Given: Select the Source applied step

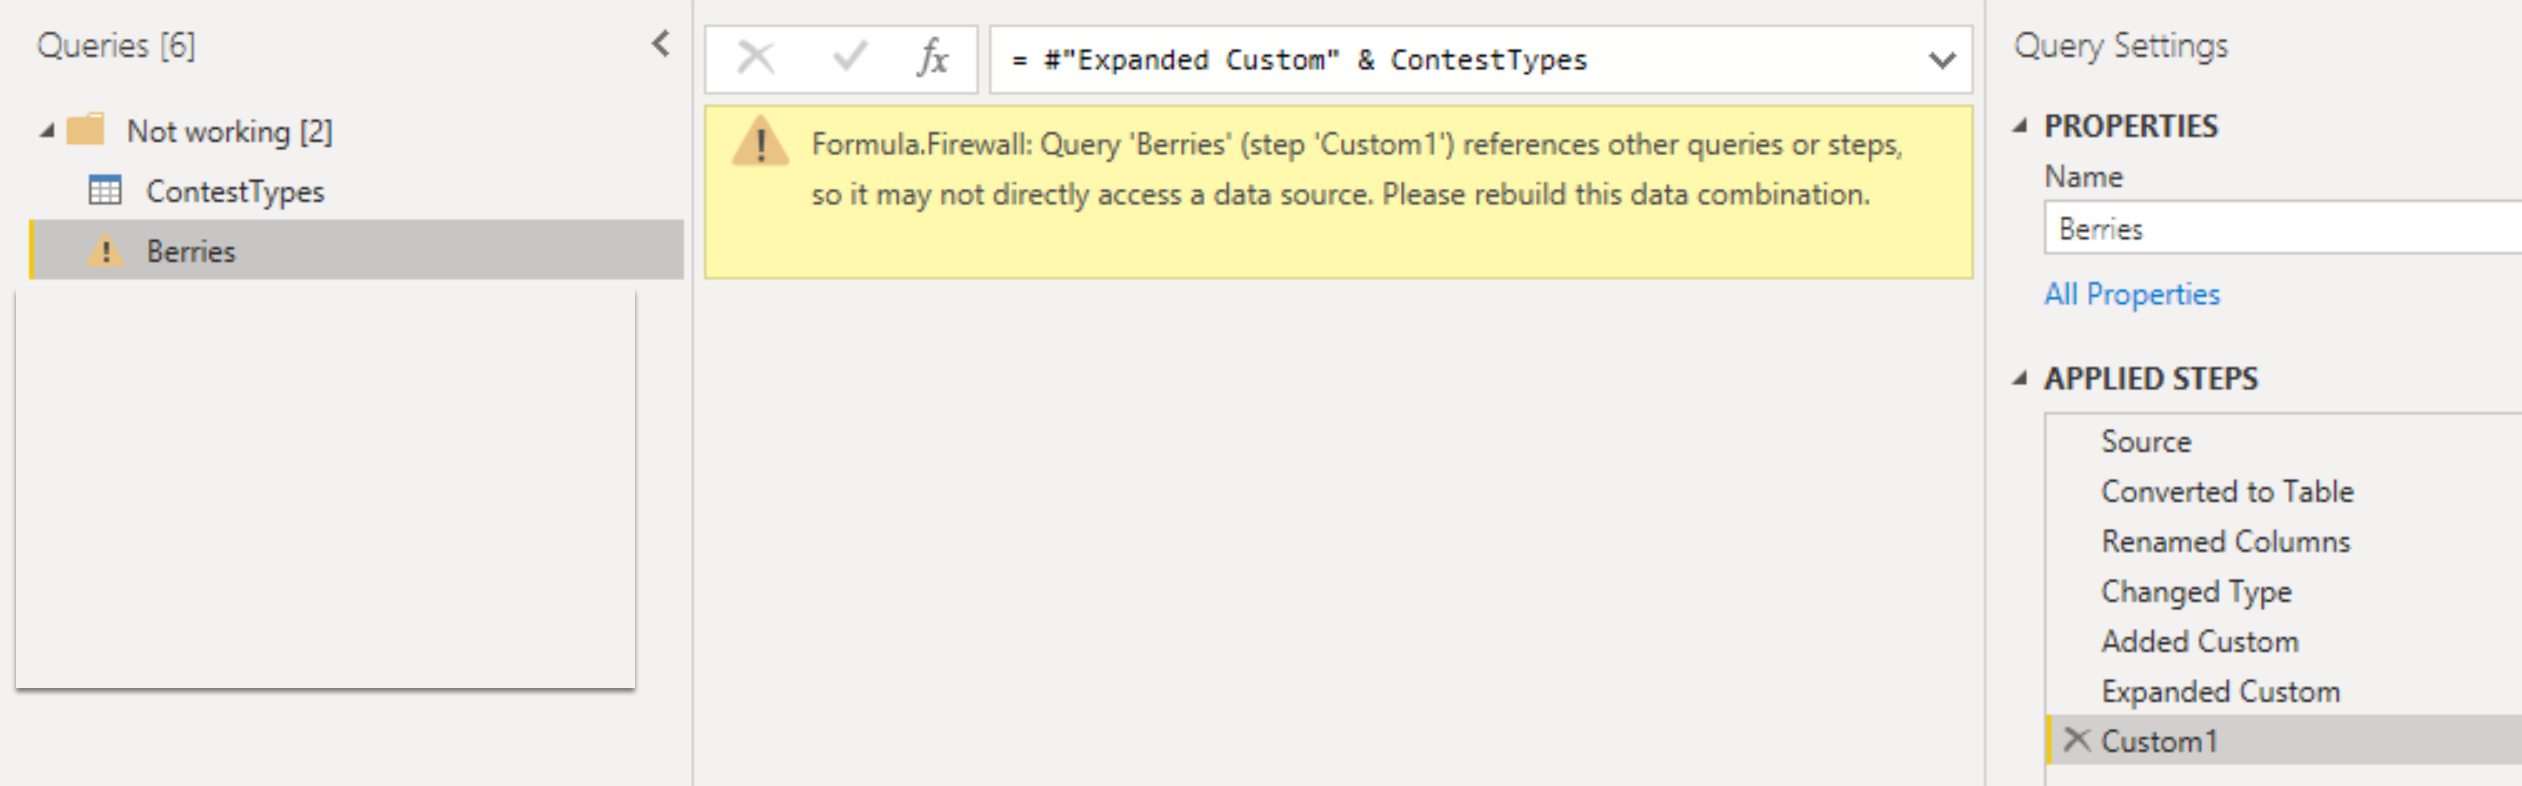Looking at the screenshot, I should click(x=2146, y=441).
